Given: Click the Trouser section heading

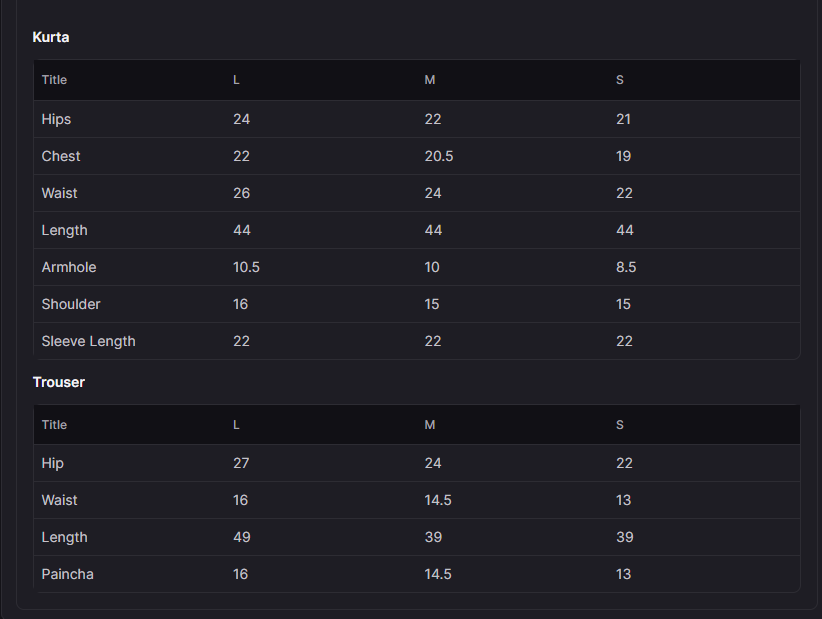Looking at the screenshot, I should (x=59, y=382).
